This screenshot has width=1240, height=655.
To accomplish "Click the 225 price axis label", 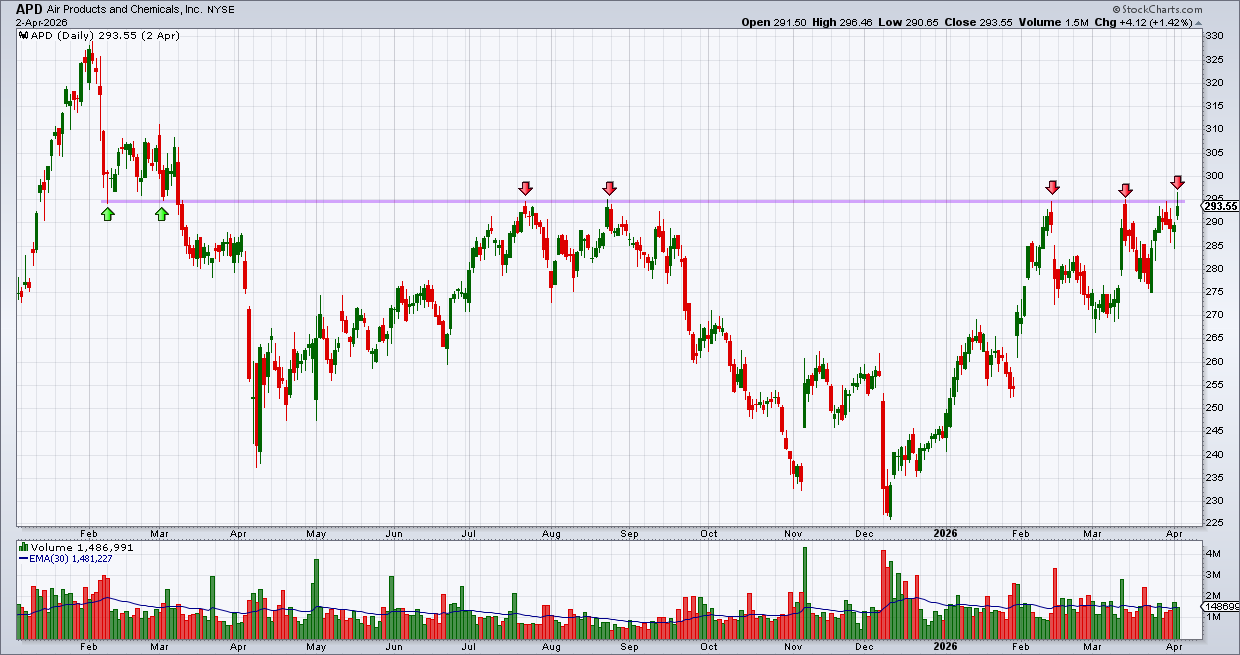I will point(1214,524).
